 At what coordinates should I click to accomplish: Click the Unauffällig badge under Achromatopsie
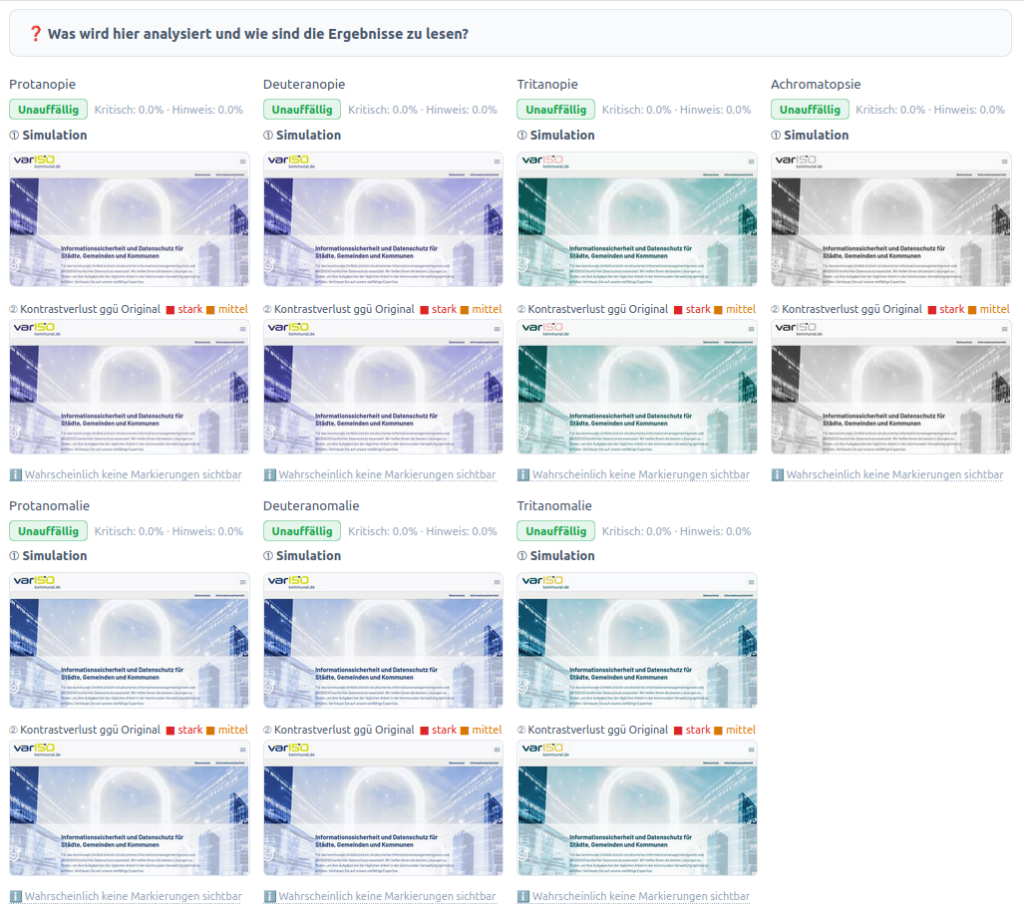tap(810, 110)
